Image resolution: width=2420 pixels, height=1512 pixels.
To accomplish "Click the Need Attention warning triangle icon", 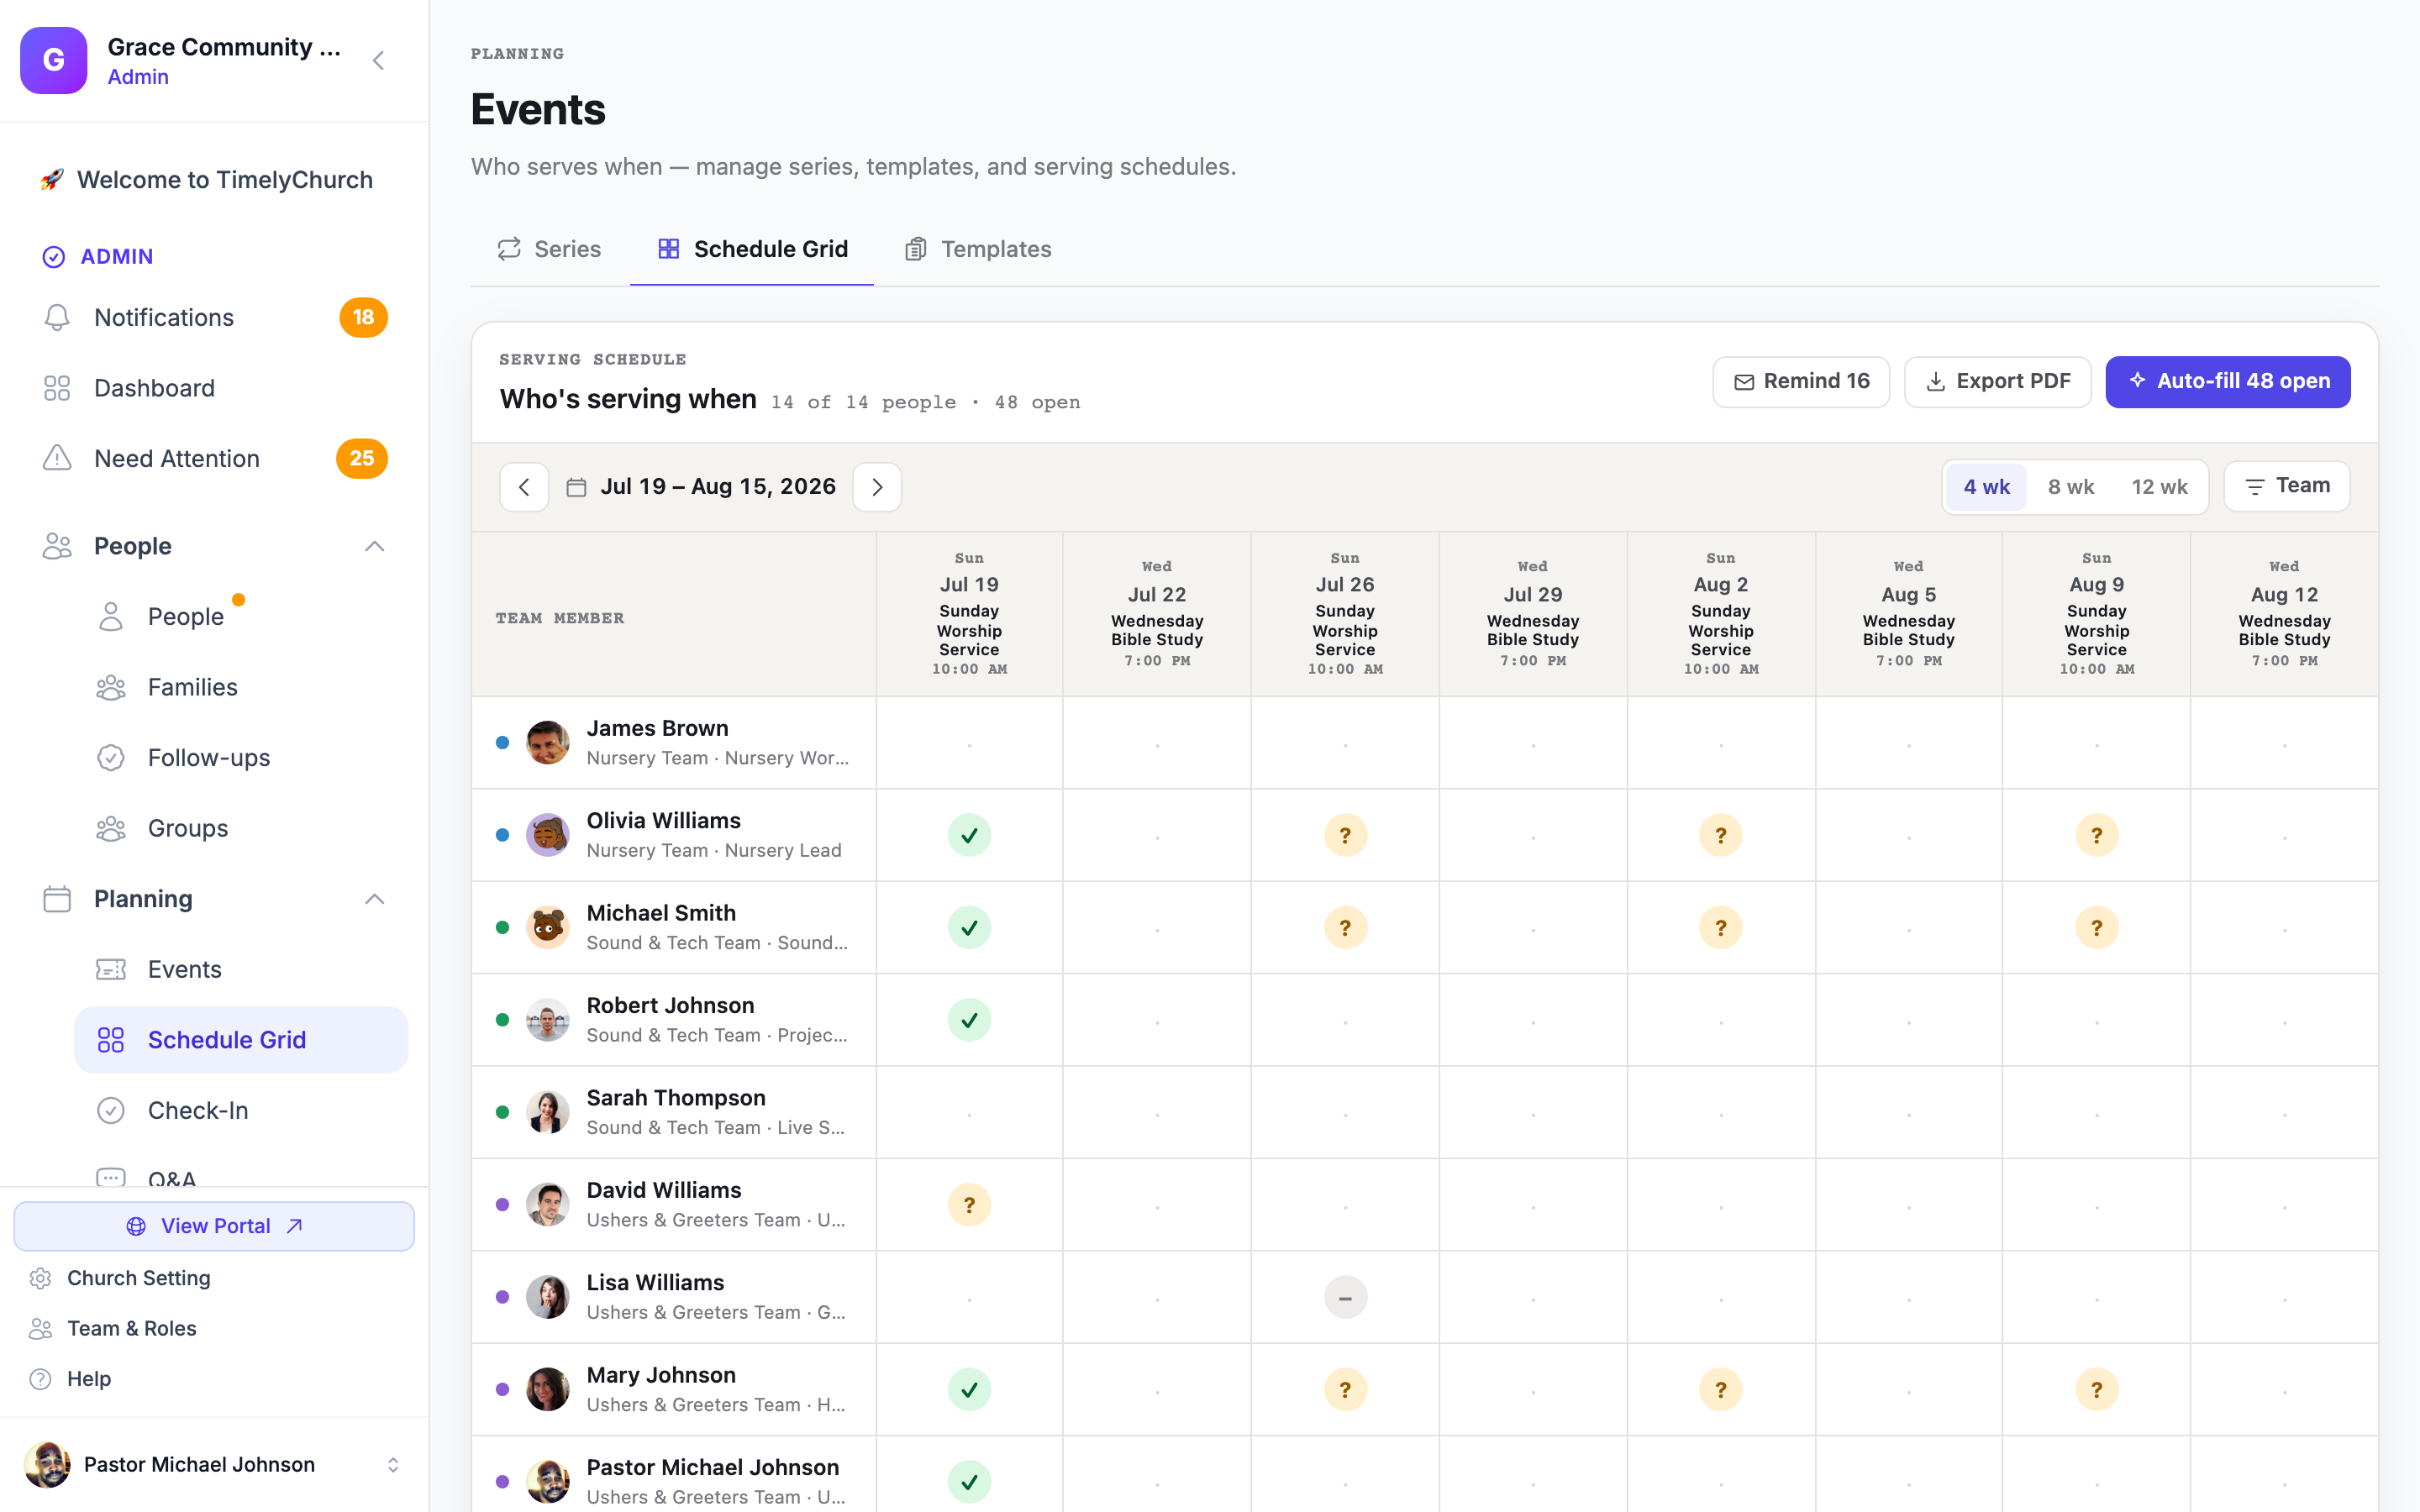I will pos(57,458).
